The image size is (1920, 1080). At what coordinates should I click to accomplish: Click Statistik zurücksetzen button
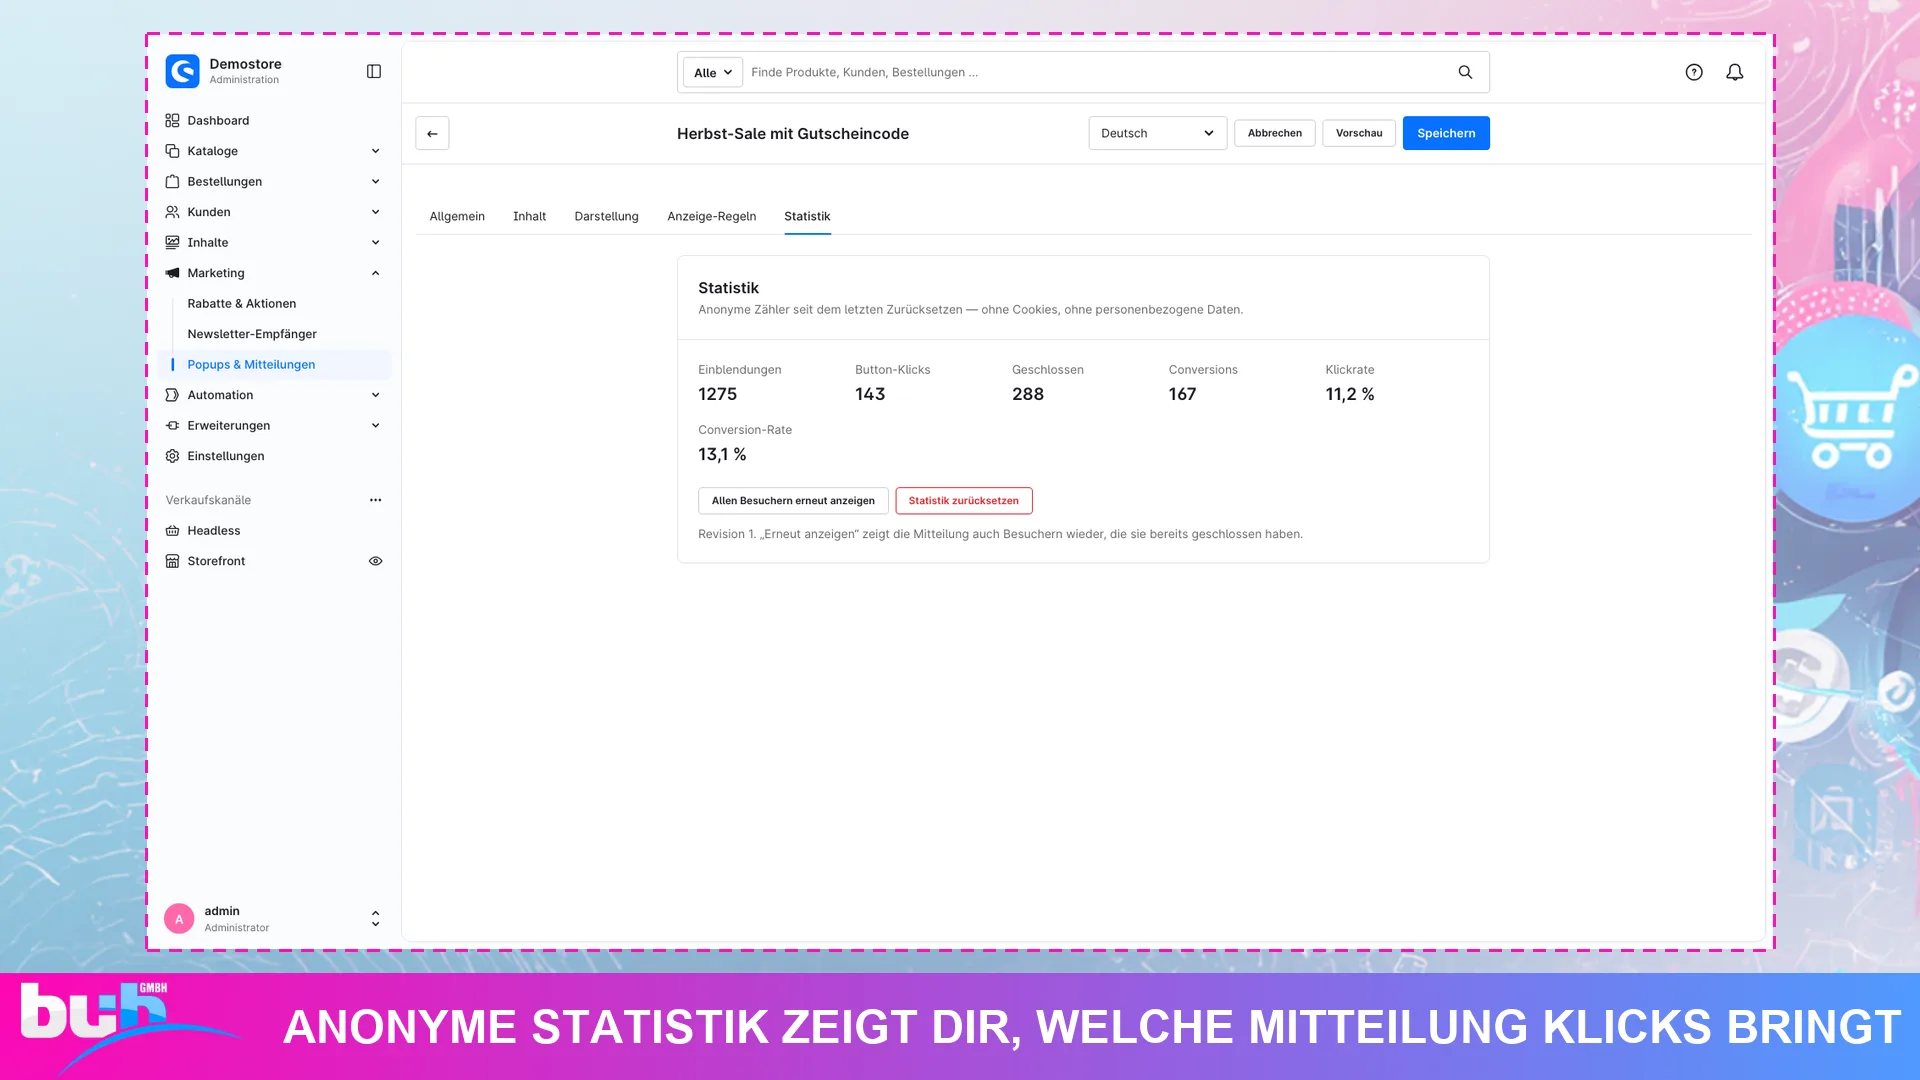point(964,501)
